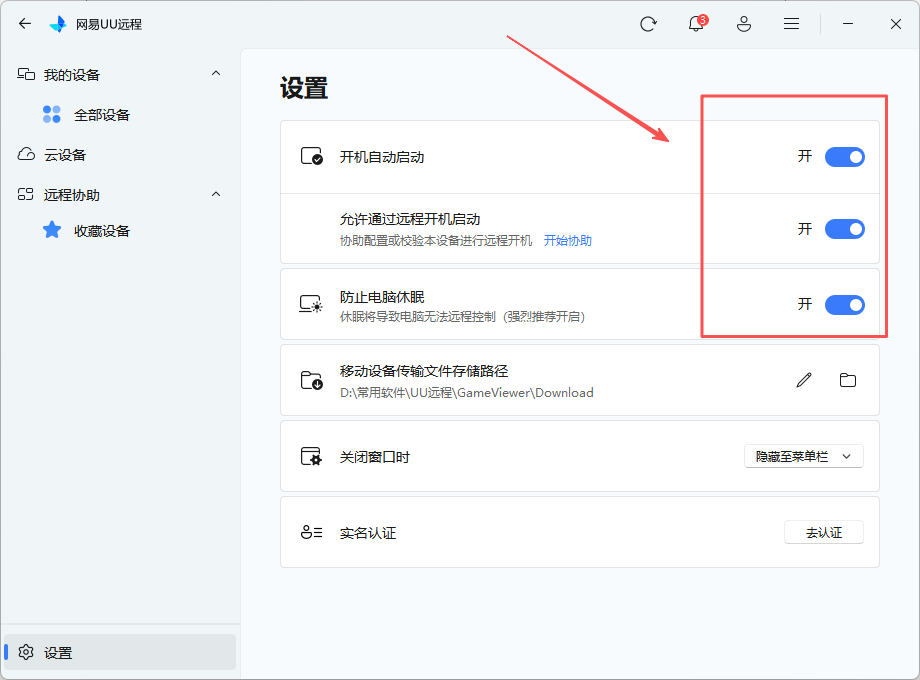Open the 隐藏至菜单栏 dropdown
Screen dimensions: 920x680
(803, 456)
